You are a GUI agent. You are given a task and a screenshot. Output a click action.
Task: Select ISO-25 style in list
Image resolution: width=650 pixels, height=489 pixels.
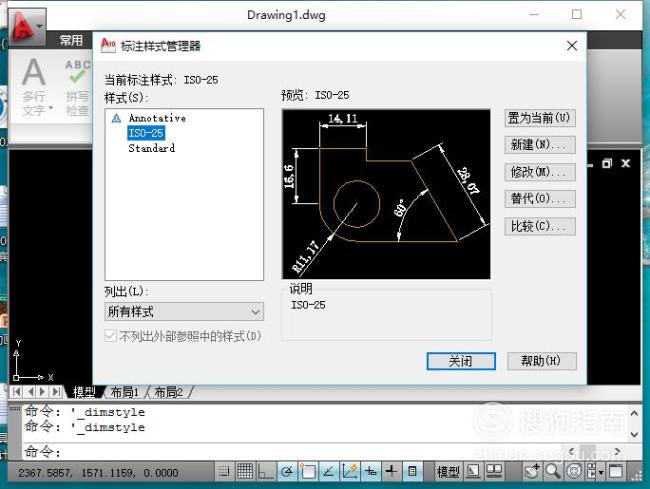point(146,133)
